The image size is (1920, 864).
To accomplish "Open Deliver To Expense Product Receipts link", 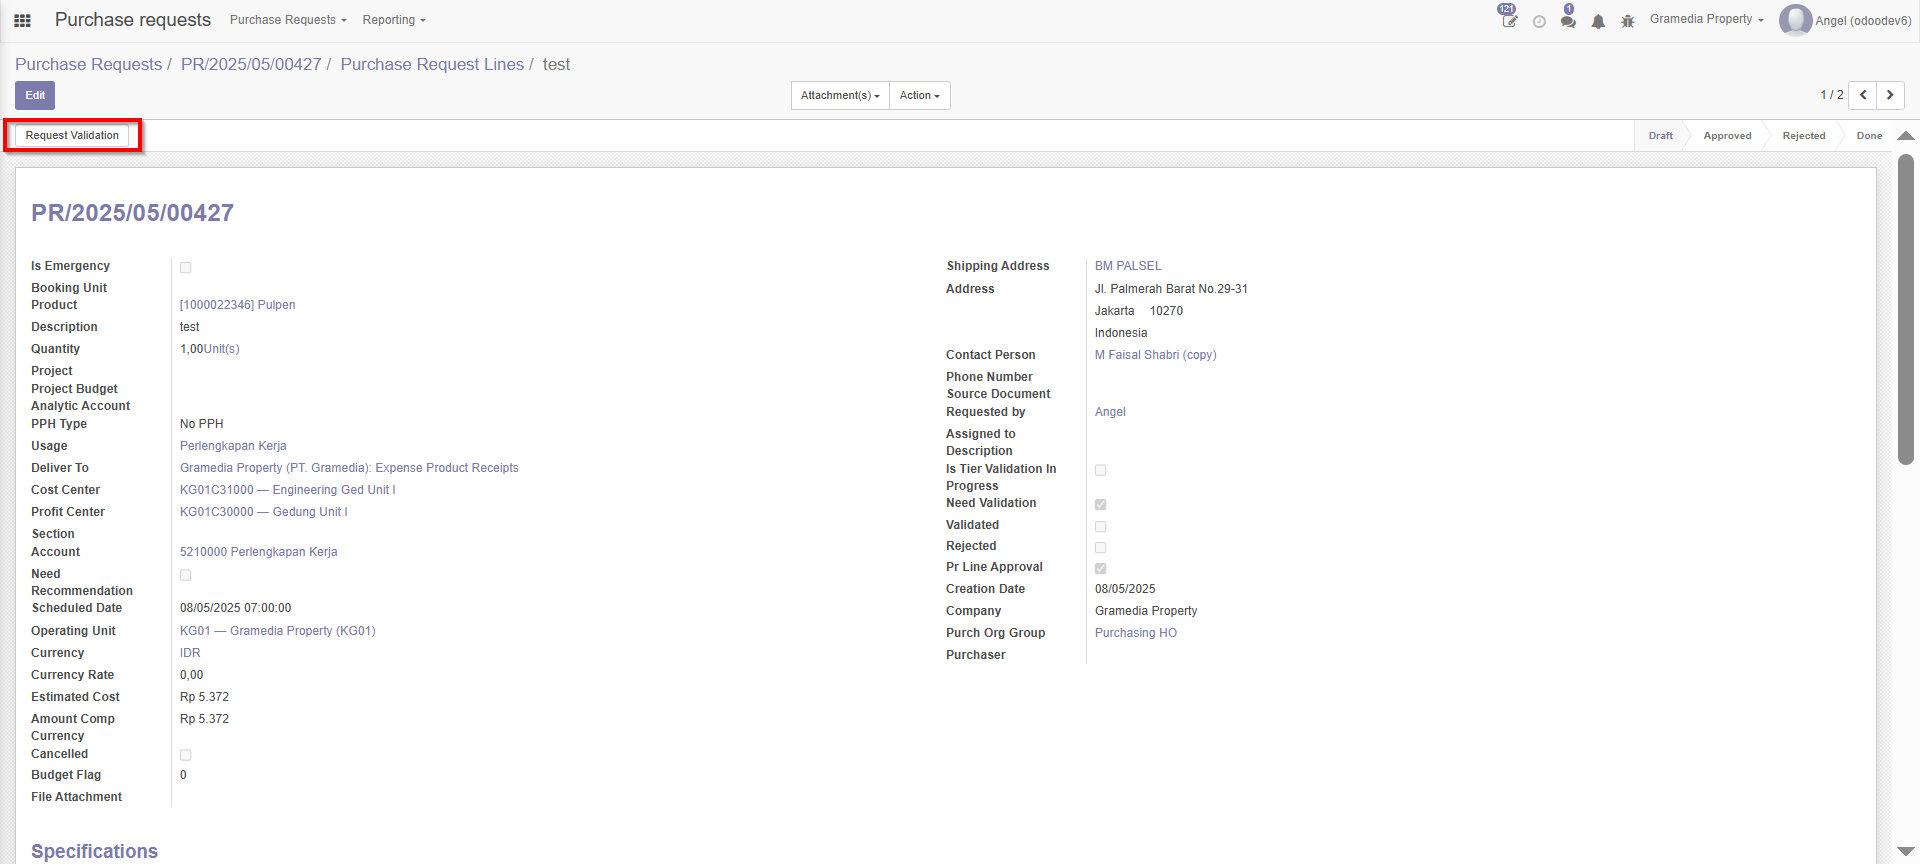I will [x=349, y=468].
